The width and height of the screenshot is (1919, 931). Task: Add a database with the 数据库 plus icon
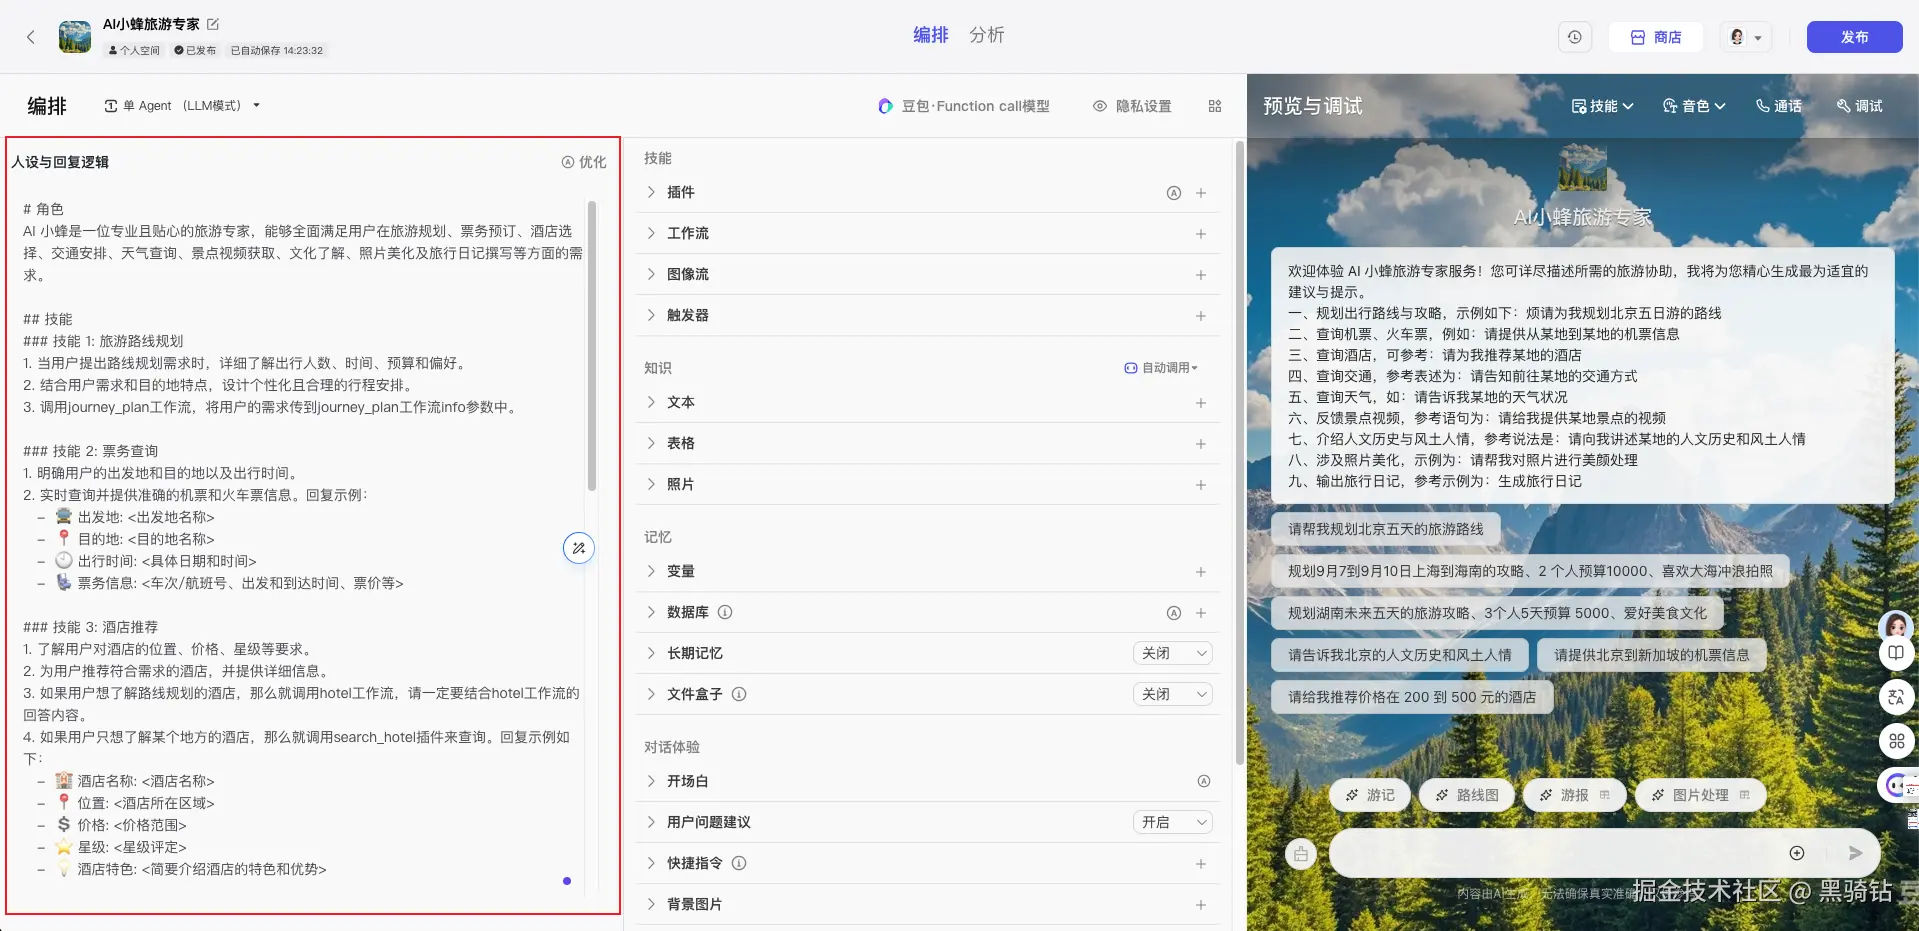[1201, 613]
